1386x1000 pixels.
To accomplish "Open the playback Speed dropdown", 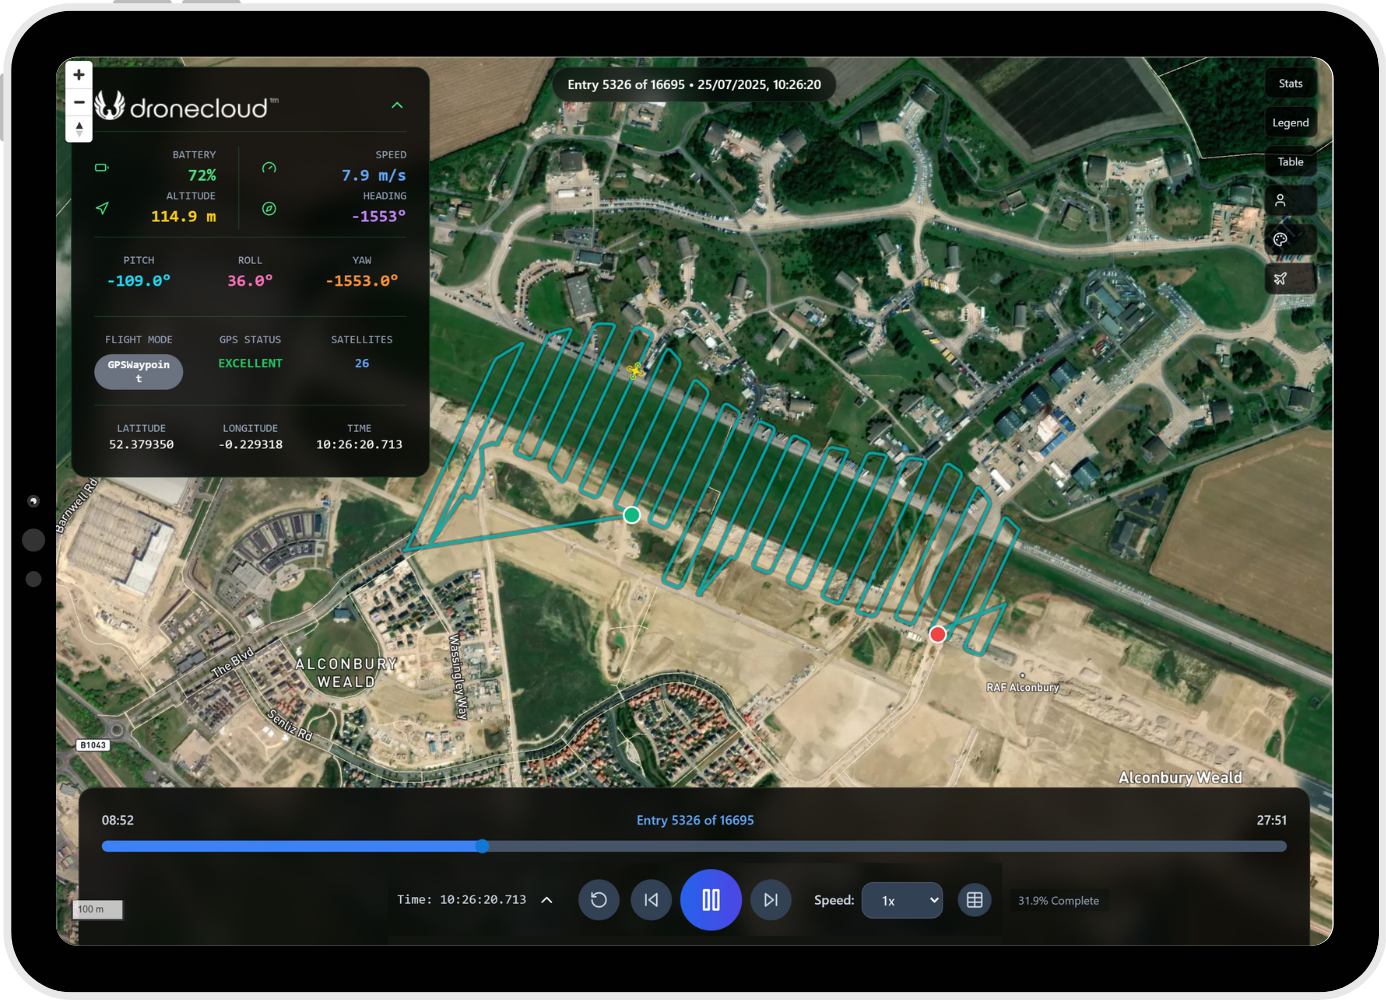I will (901, 900).
